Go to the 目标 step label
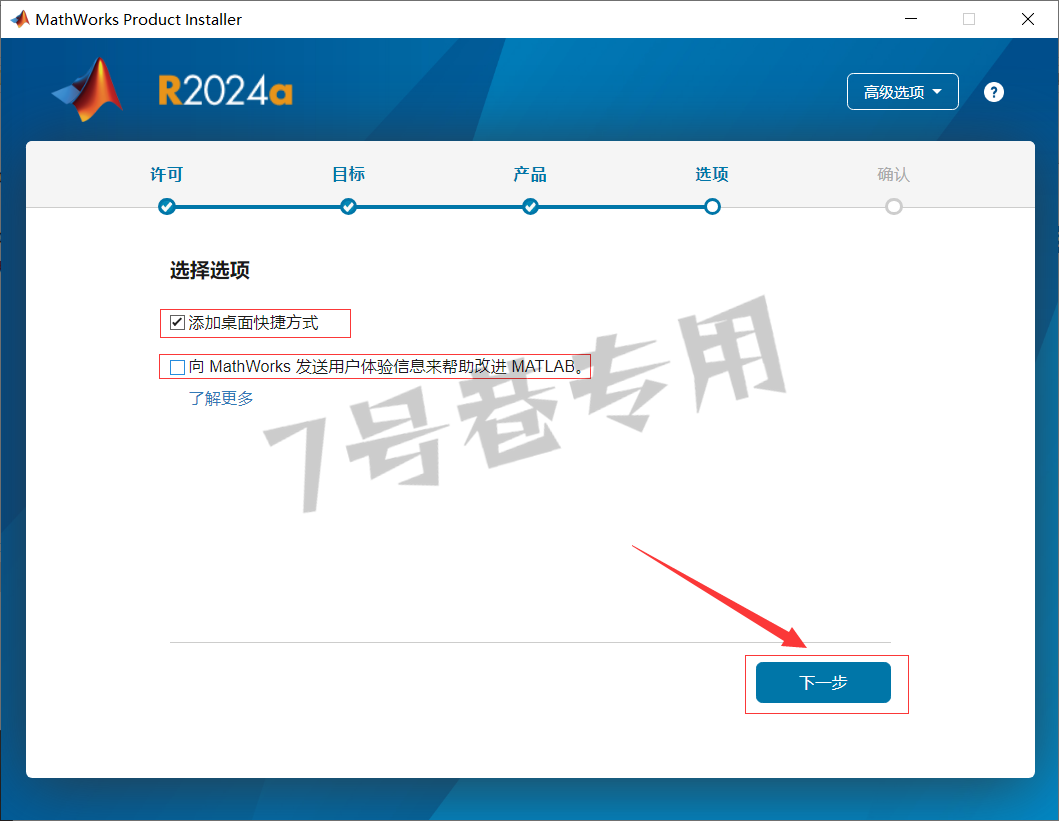This screenshot has width=1059, height=821. pos(348,174)
